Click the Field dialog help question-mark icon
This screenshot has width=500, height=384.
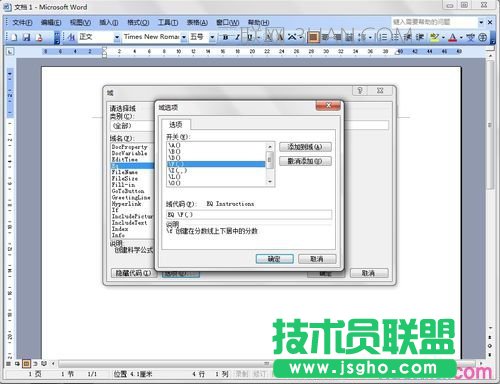click(360, 90)
